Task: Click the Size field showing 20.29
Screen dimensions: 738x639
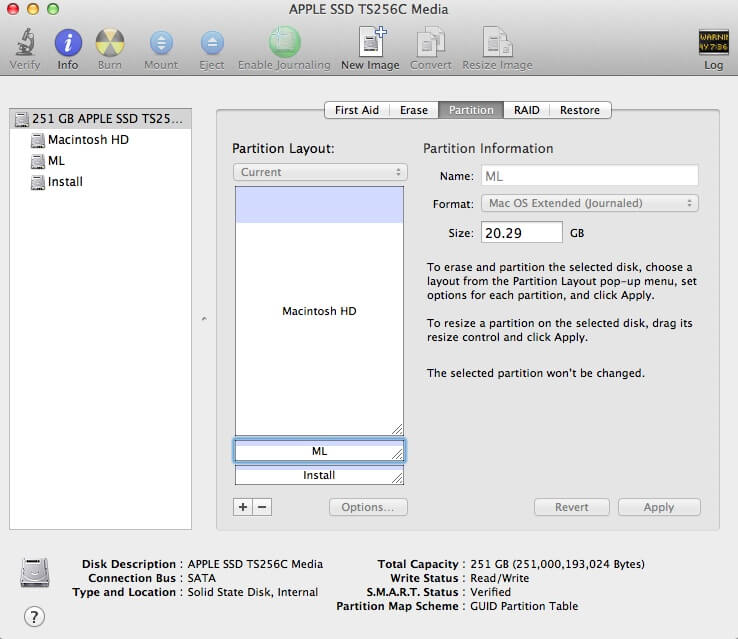Action: [x=521, y=232]
